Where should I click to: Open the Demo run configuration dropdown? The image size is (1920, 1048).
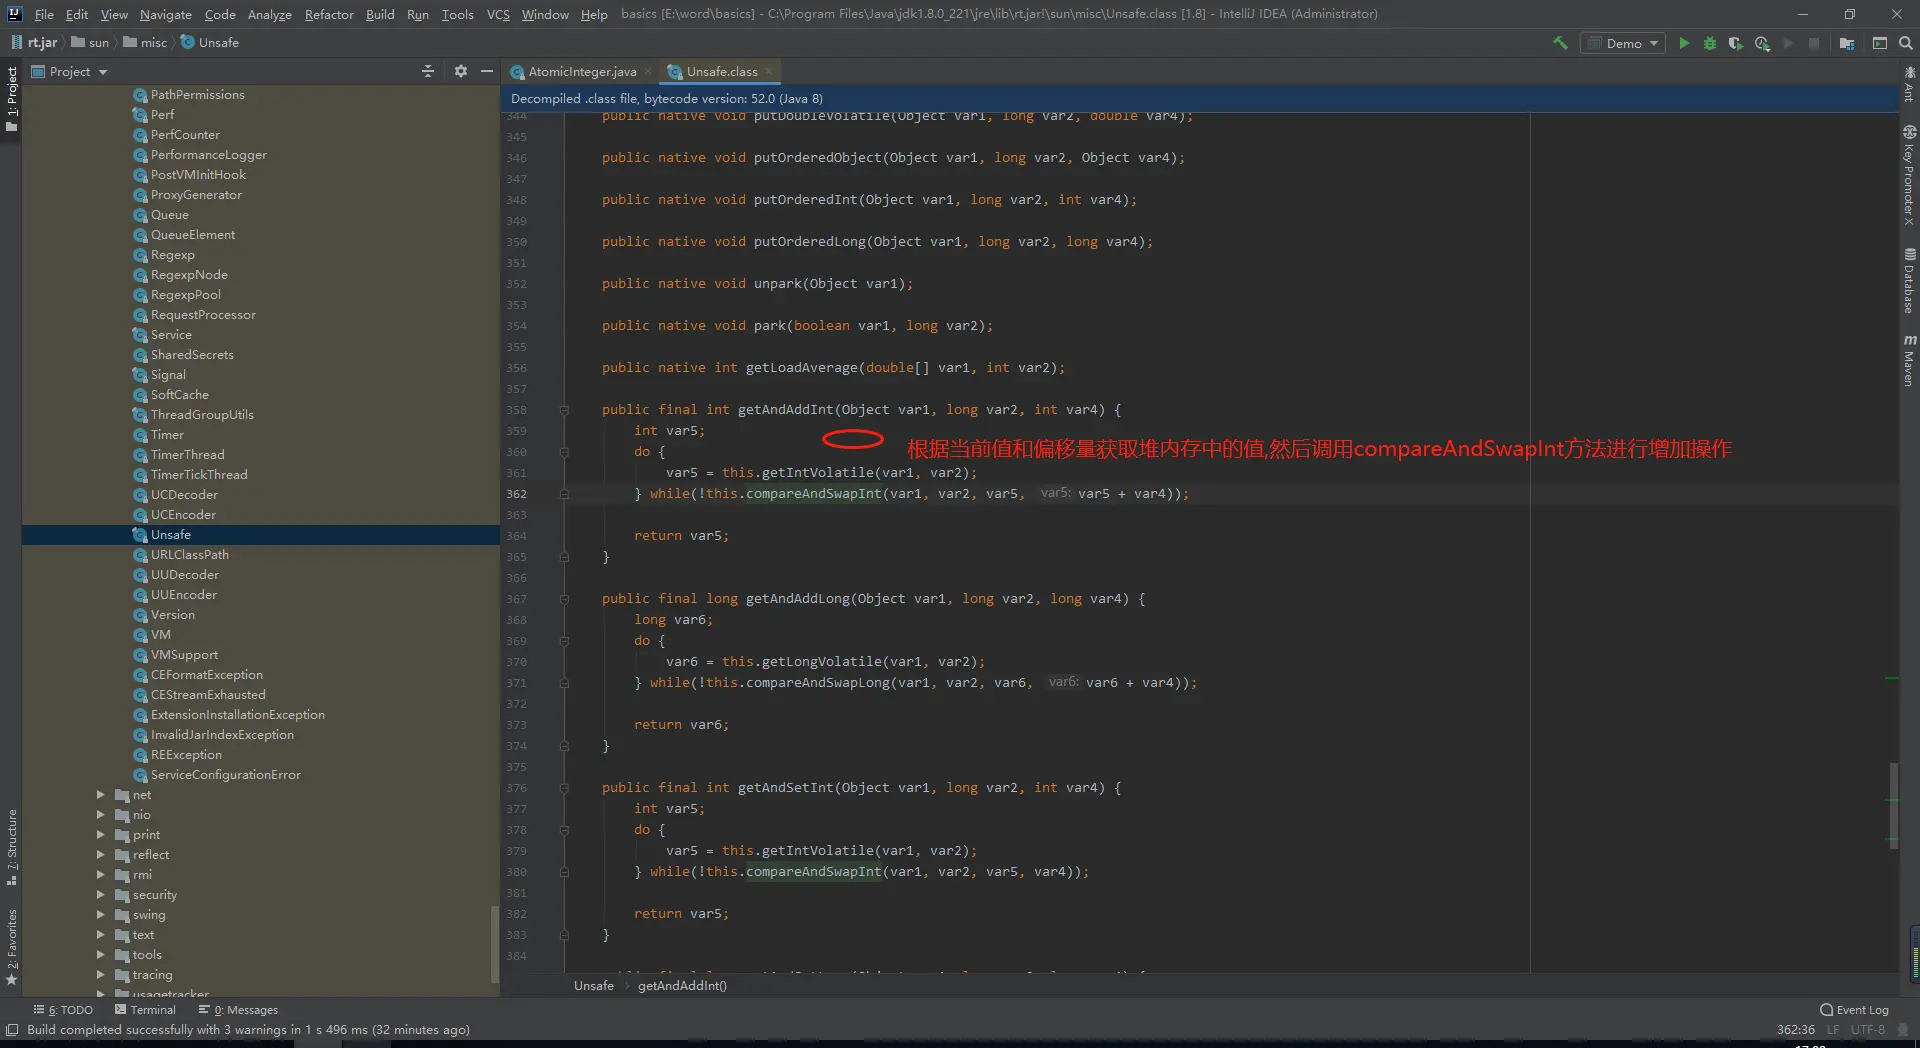1623,43
